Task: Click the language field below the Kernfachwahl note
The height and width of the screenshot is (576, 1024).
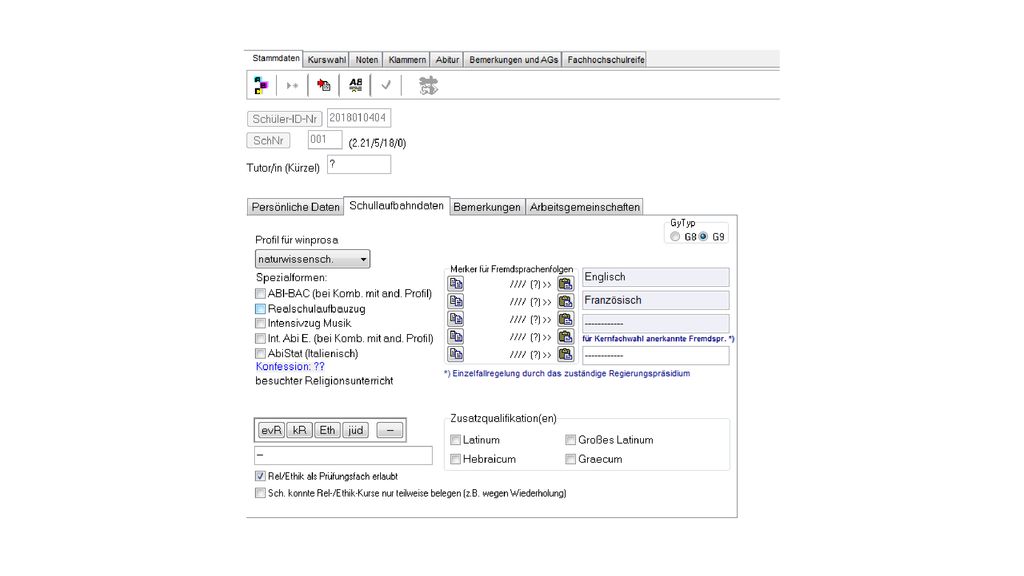Action: point(656,355)
